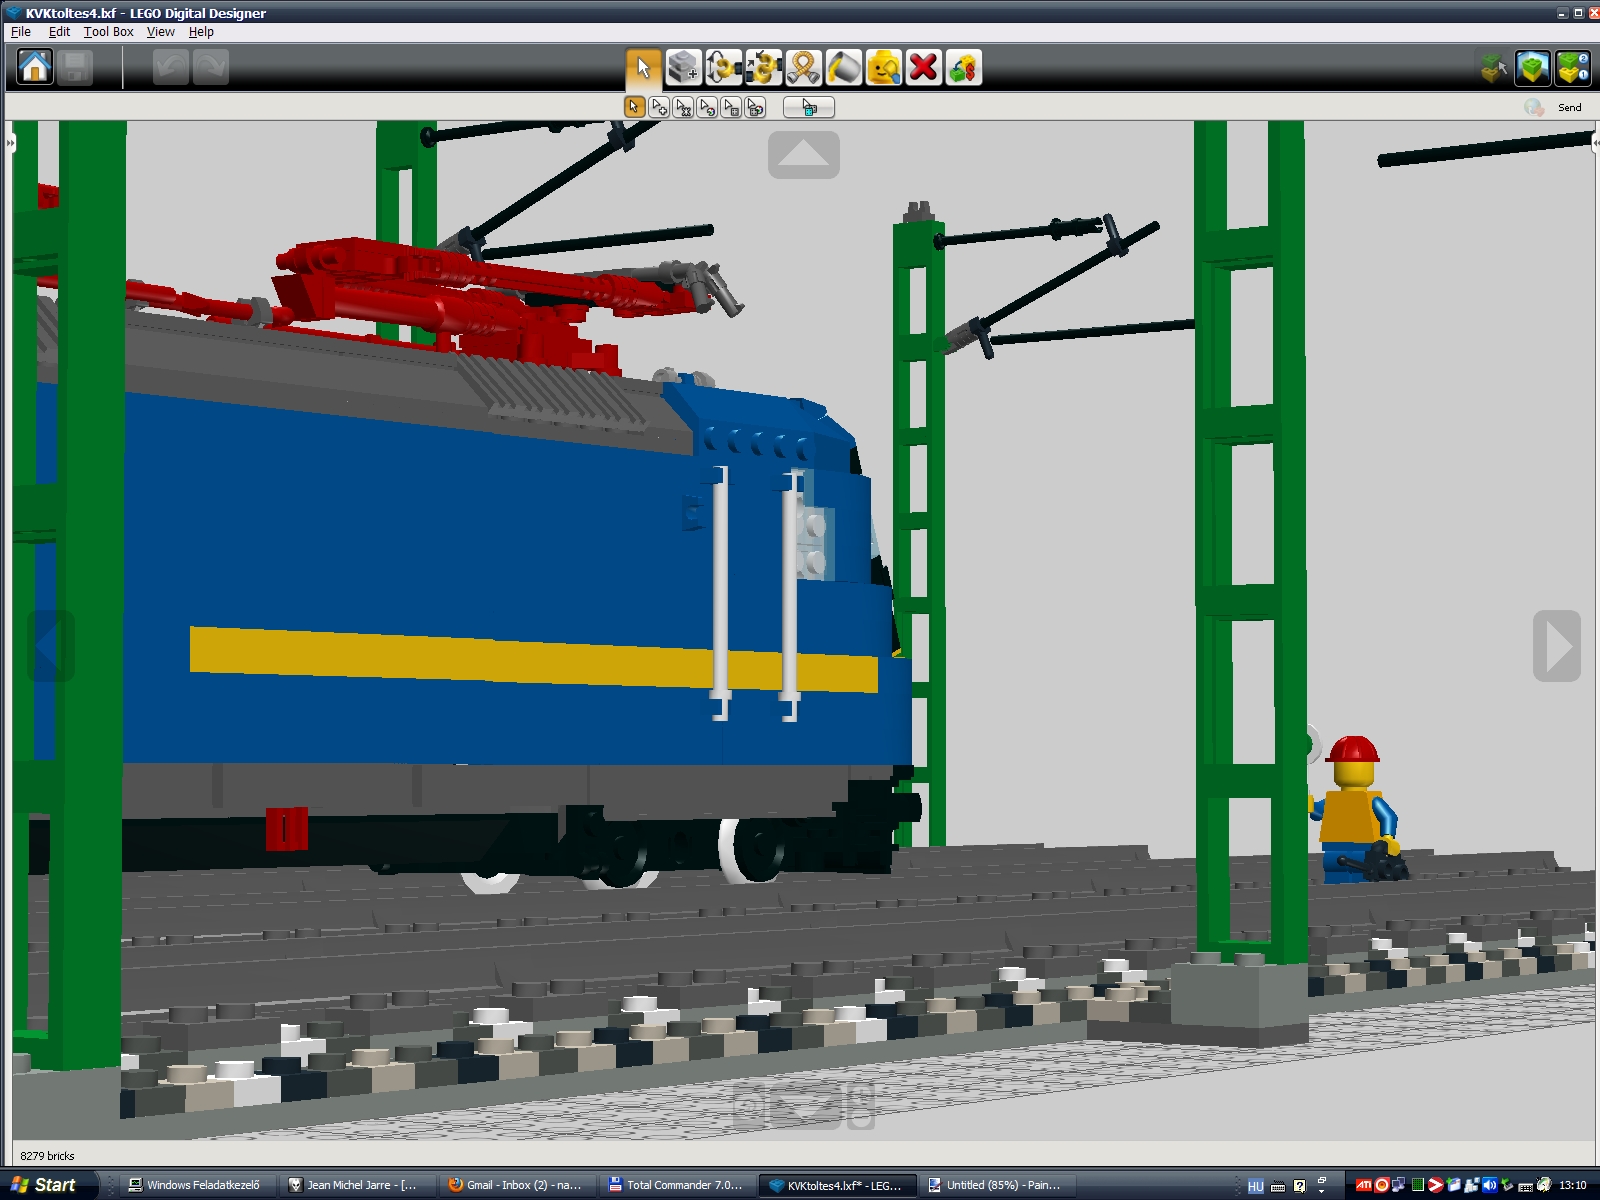Viewport: 1600px width, 1200px height.
Task: Select the Clone brick tool
Action: click(683, 67)
